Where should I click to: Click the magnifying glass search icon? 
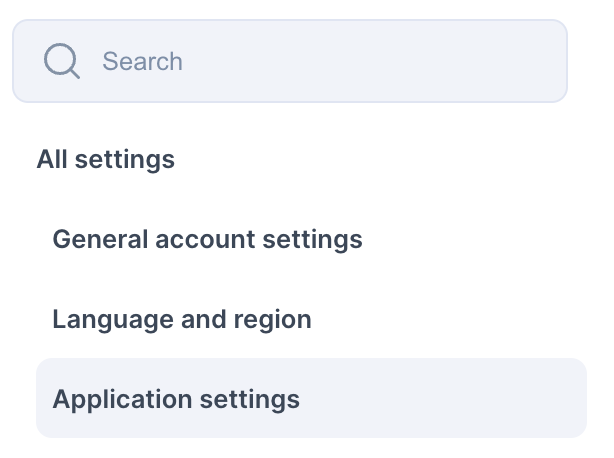[62, 61]
